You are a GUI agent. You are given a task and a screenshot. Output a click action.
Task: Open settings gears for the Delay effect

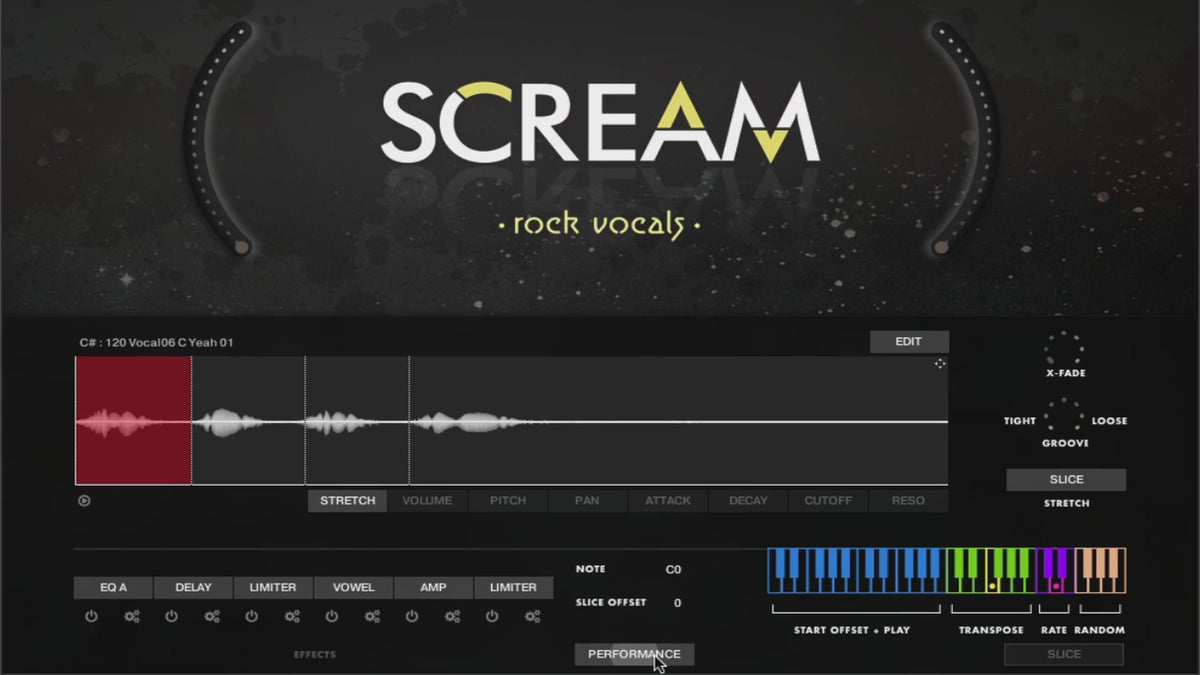pyautogui.click(x=212, y=617)
